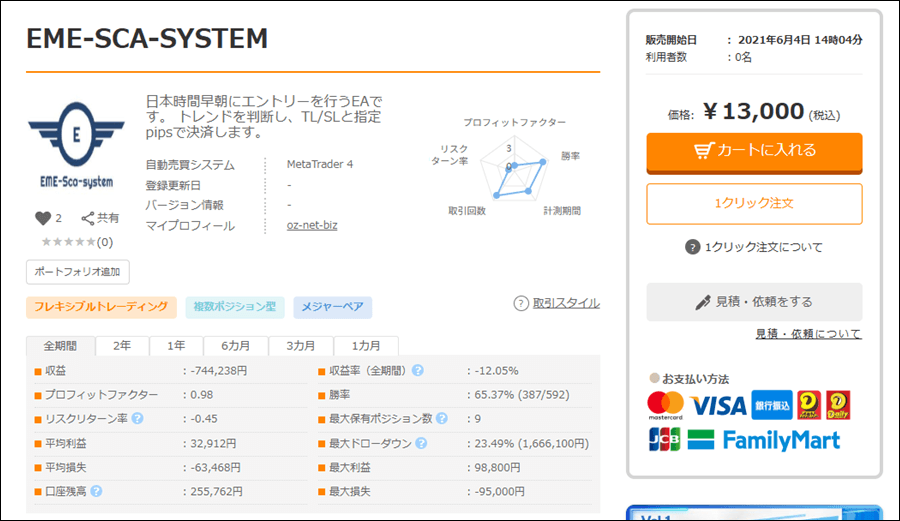Screen dimensions: 900x521
Task: Switch to the 6カ月 tab
Action: coord(236,345)
